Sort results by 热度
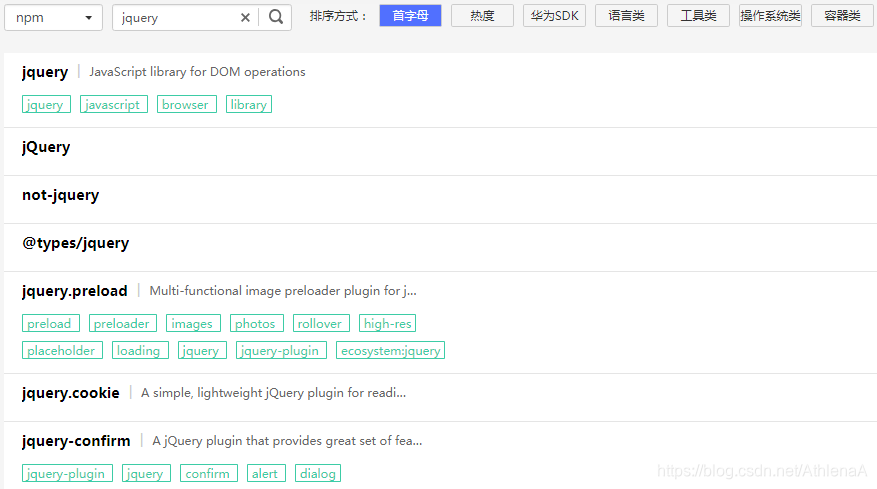The height and width of the screenshot is (489, 877). 482,16
